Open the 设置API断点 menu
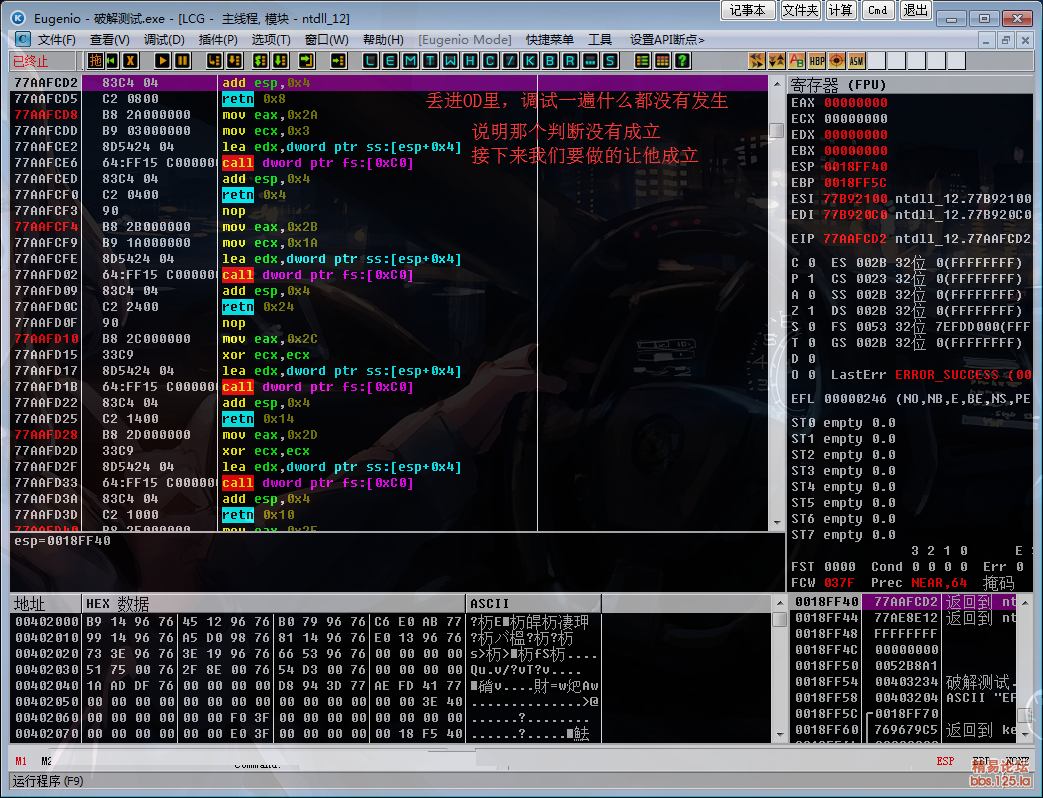The width and height of the screenshot is (1043, 798). coord(667,40)
